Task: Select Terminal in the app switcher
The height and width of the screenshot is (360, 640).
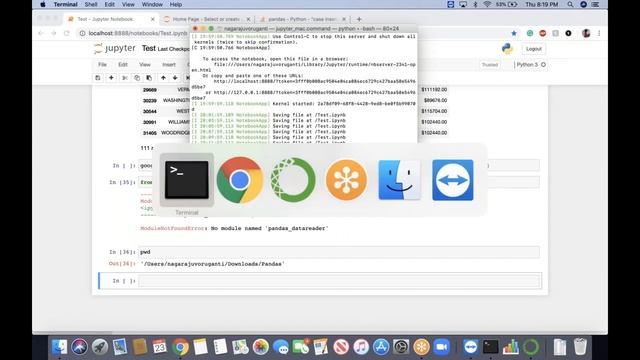Action: pos(187,180)
